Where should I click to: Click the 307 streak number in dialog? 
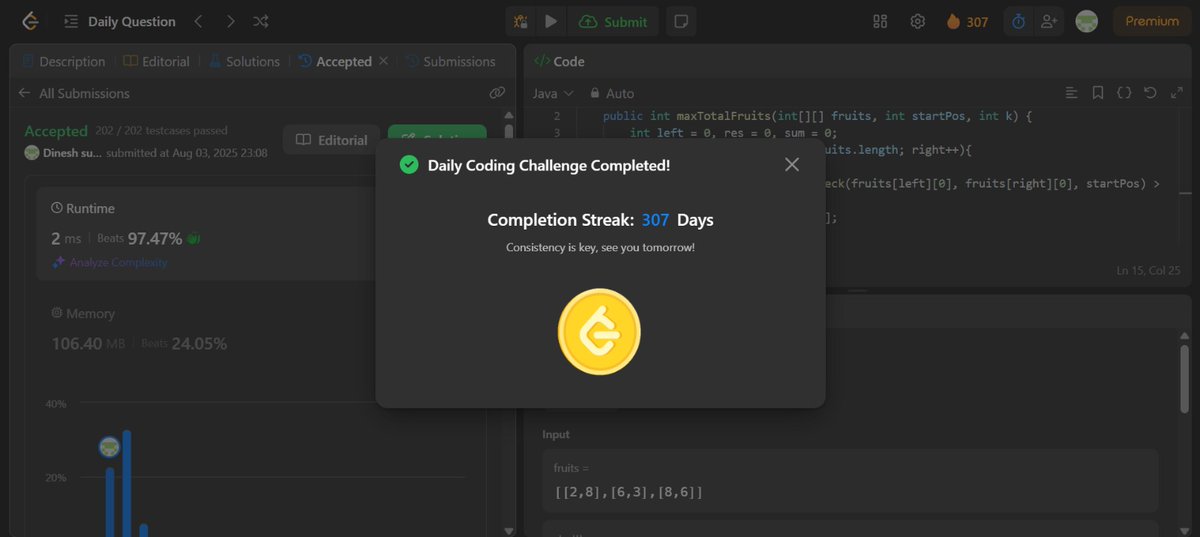[x=655, y=220]
